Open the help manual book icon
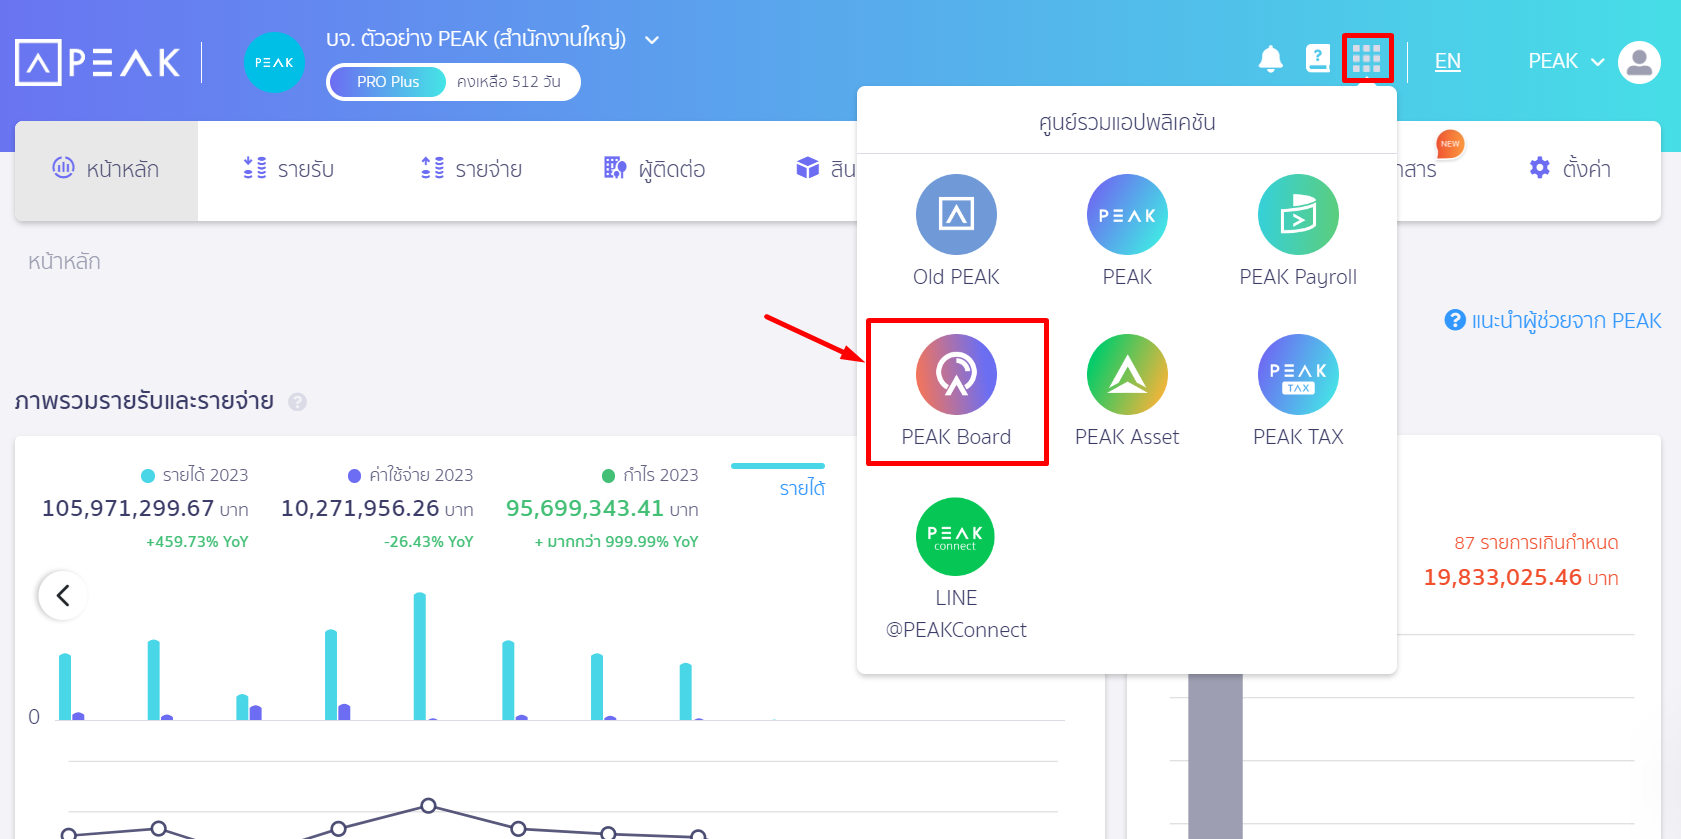This screenshot has width=1681, height=839. click(1318, 59)
